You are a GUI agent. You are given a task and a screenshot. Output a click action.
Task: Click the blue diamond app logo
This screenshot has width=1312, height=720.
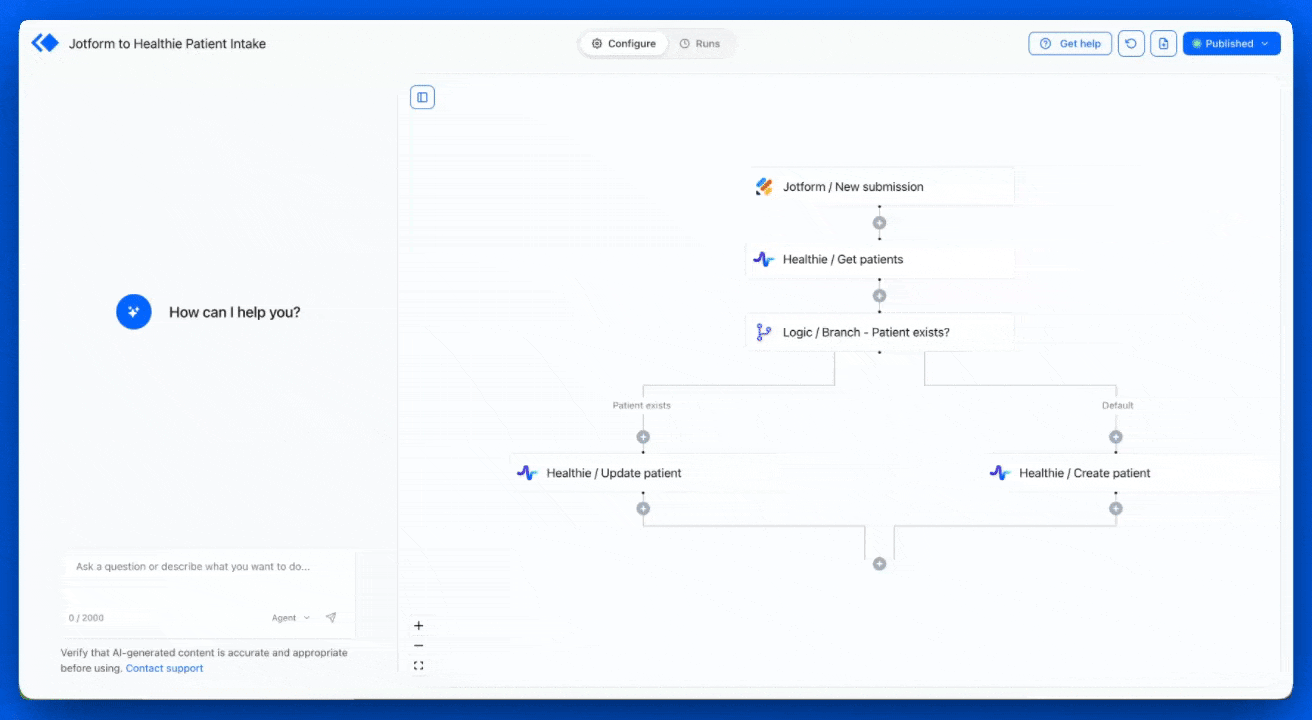(46, 43)
